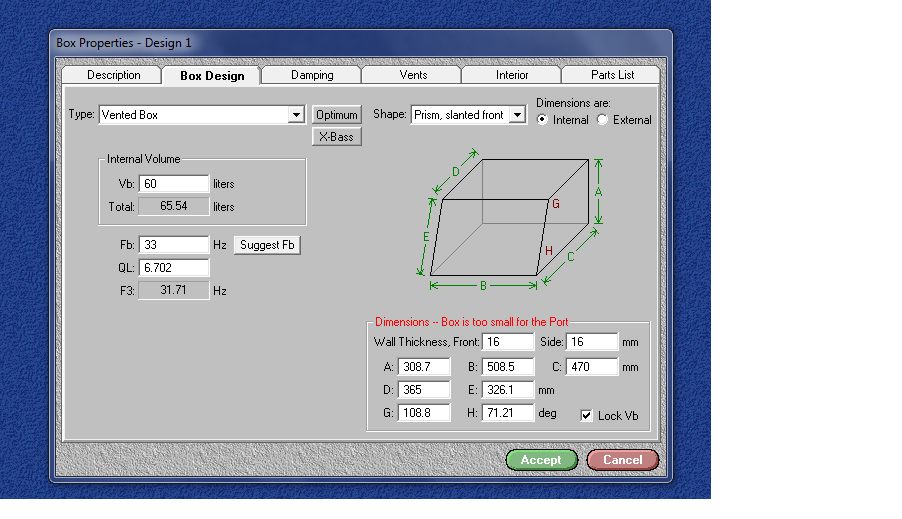Cancel the Box Properties dialog
This screenshot has height=519, width=902.
click(x=622, y=460)
